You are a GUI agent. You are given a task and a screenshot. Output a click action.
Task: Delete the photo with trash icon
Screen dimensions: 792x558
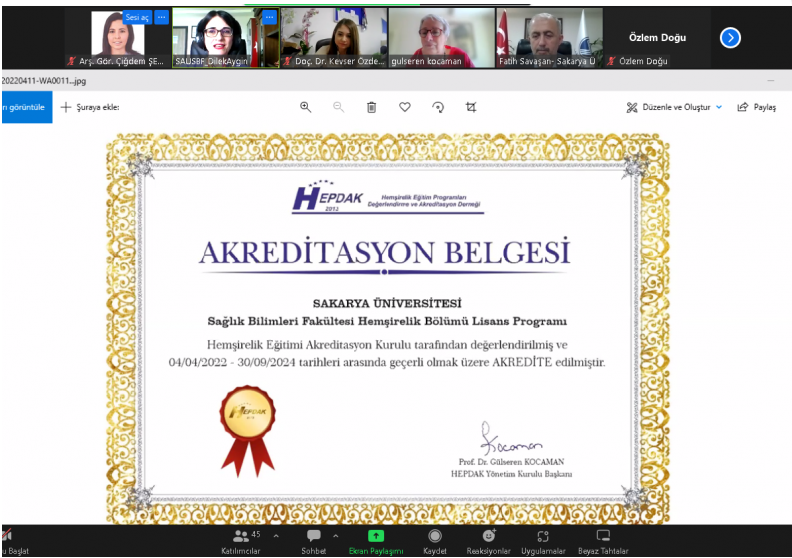coord(371,107)
